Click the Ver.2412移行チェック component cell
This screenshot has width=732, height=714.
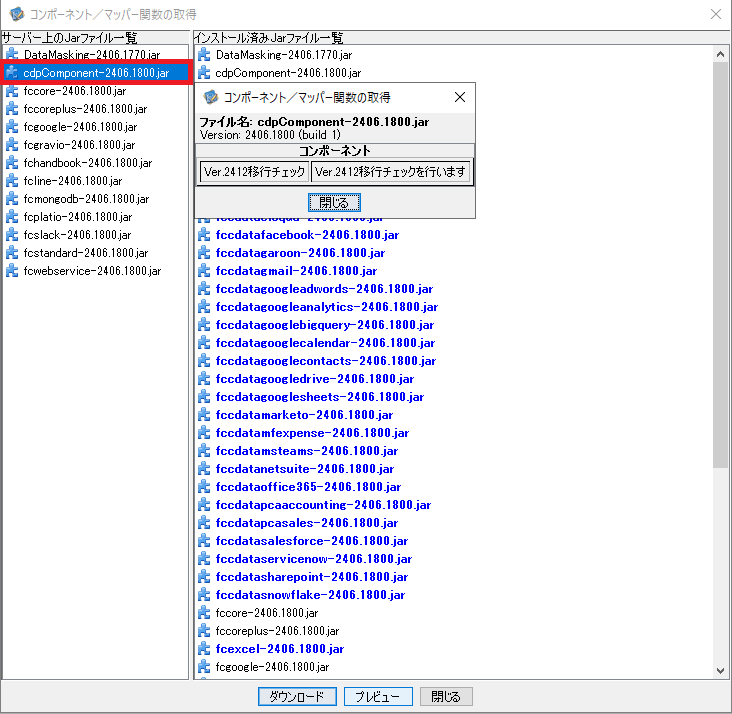253,172
